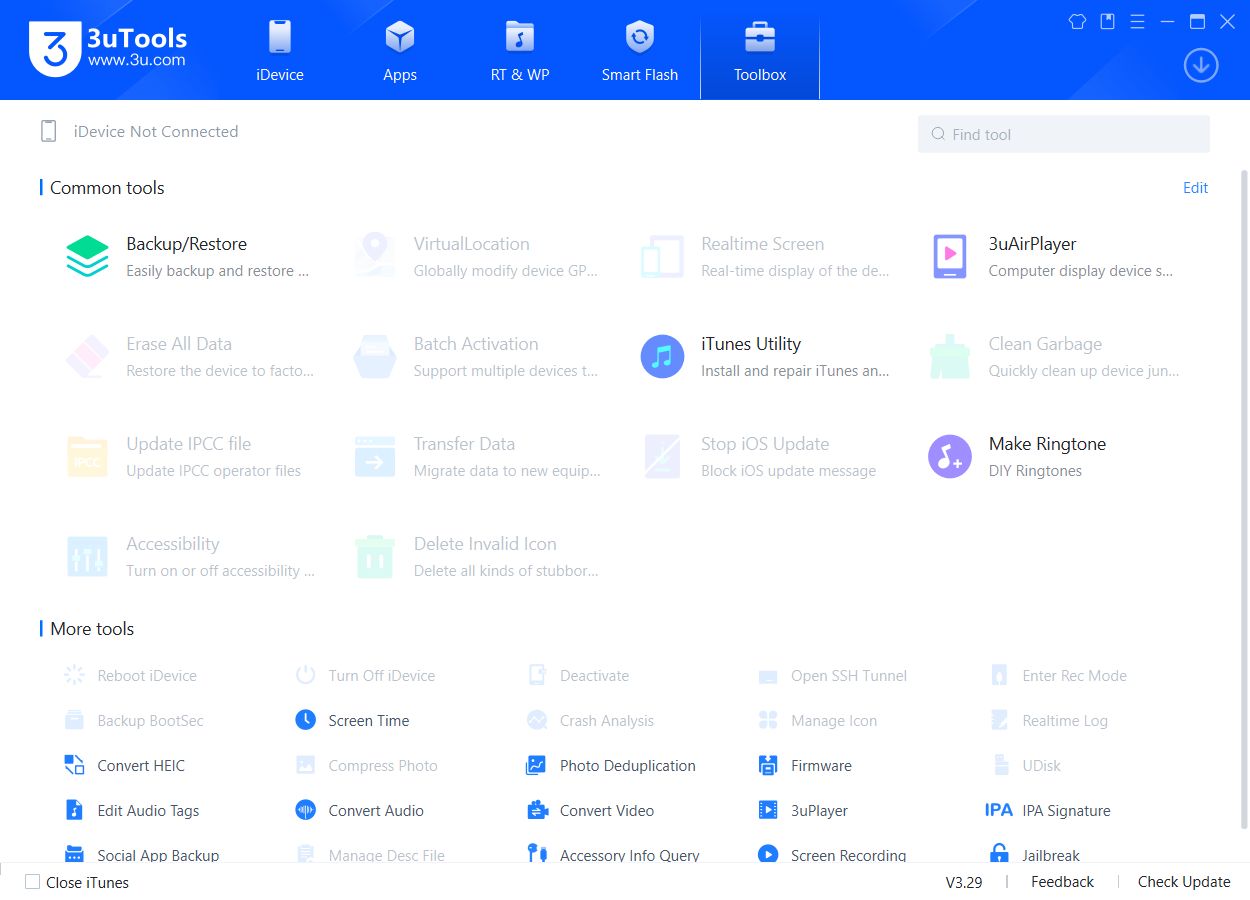Click the Stop iOS Update icon

pos(662,457)
